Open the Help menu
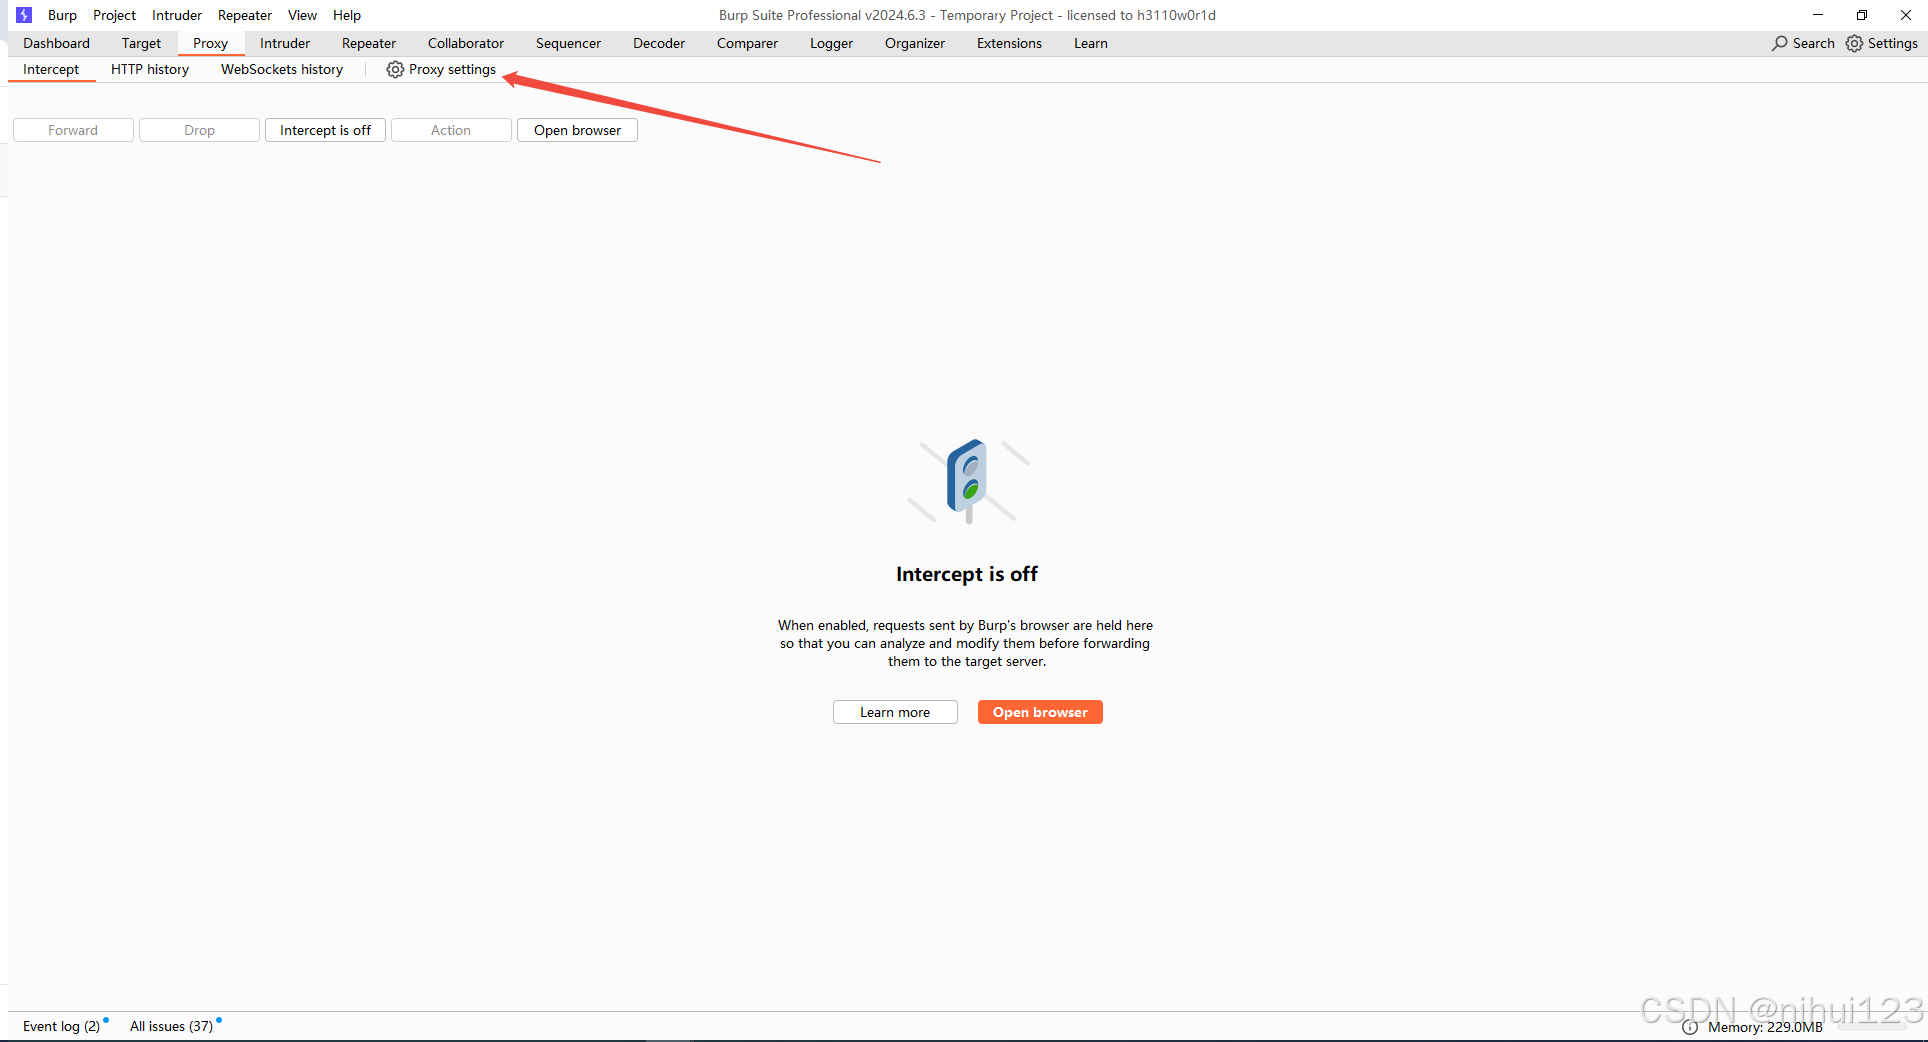 (347, 15)
